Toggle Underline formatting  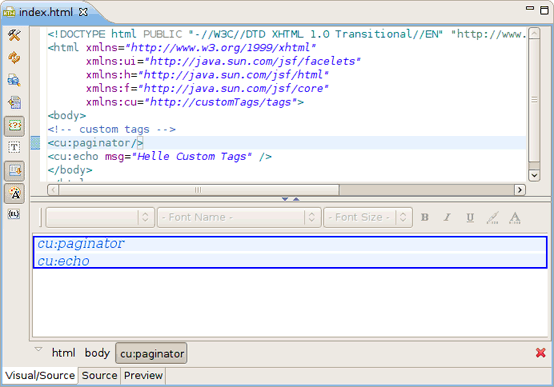click(x=470, y=217)
